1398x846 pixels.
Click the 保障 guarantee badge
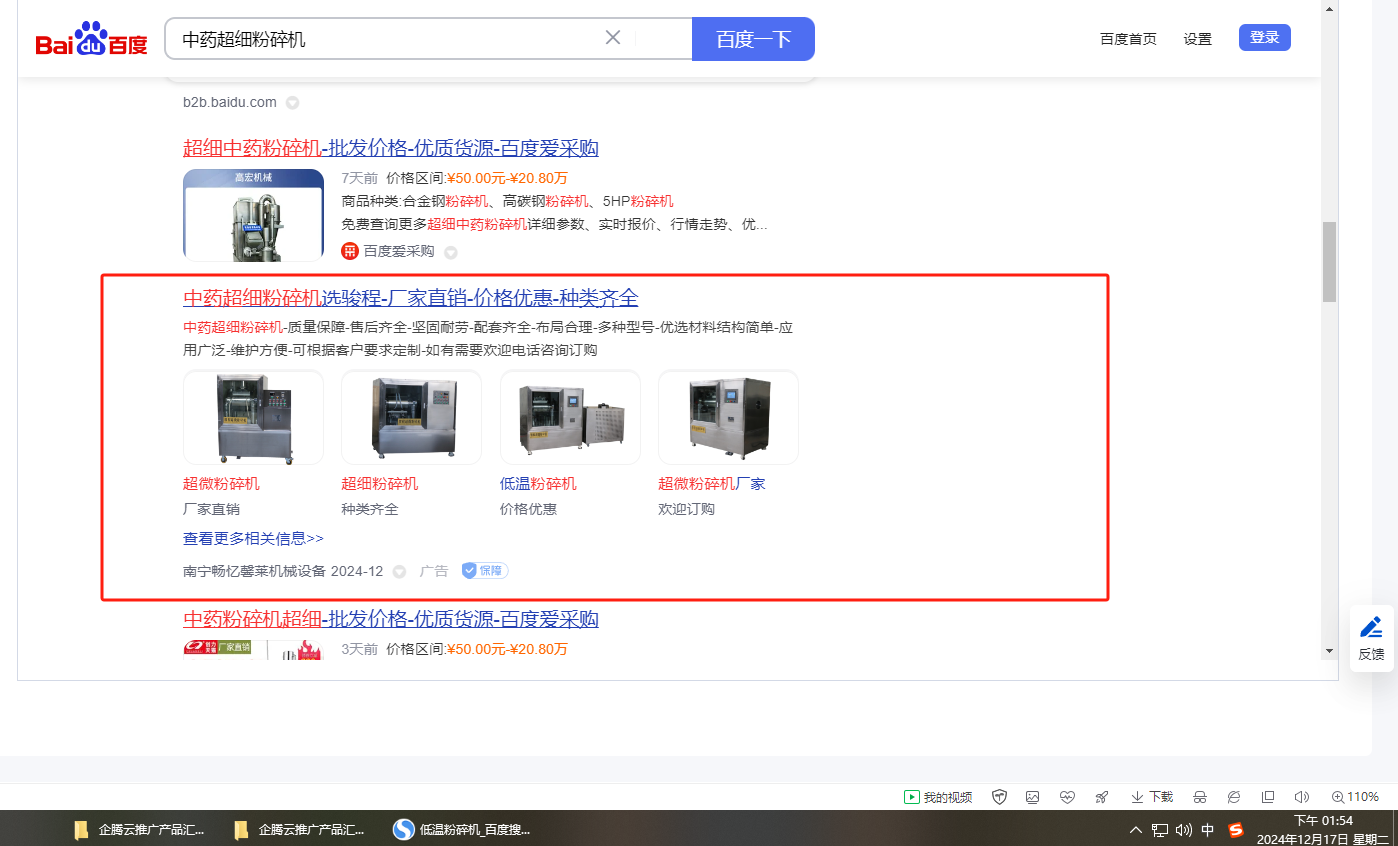click(485, 571)
